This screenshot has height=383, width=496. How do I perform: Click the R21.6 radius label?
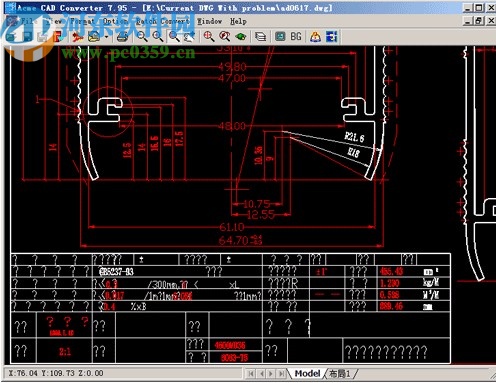(x=354, y=137)
